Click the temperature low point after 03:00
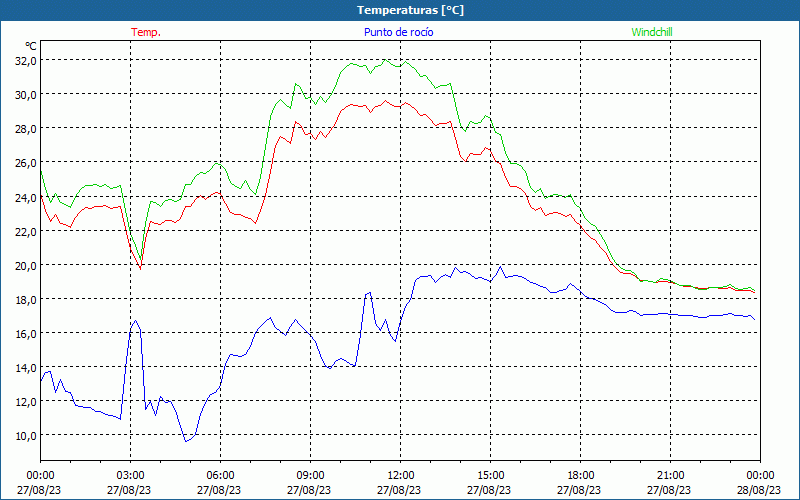800x500 pixels. tap(140, 268)
